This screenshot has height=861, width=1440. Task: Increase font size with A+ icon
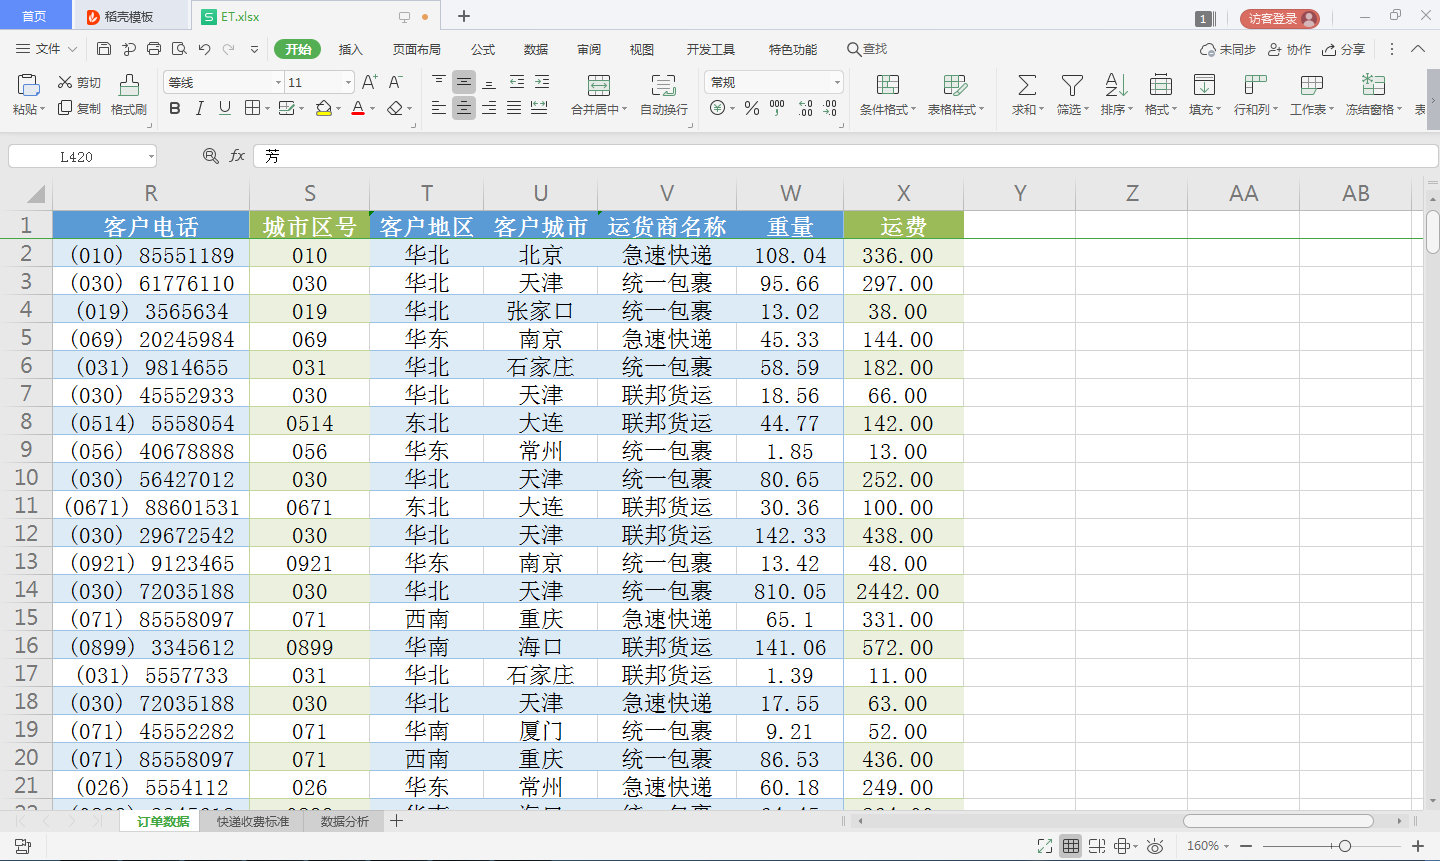369,82
